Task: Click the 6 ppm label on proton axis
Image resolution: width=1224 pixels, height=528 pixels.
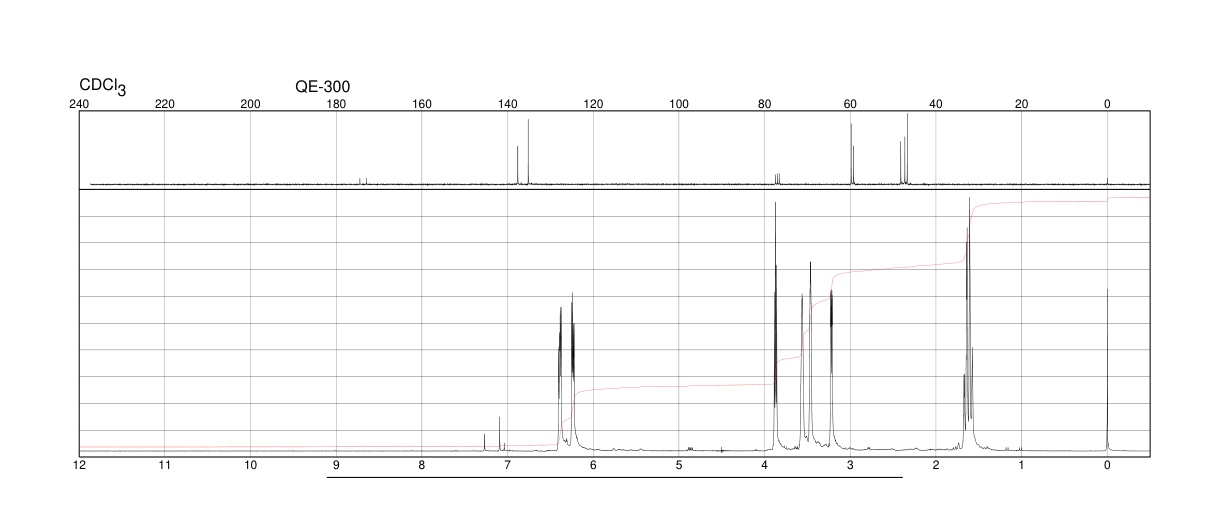Action: 593,466
